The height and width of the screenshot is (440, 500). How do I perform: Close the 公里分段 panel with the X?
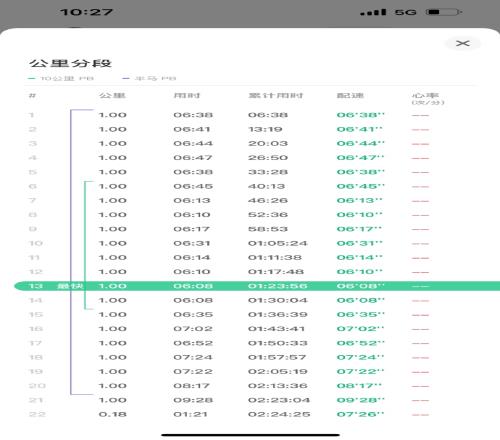coord(463,43)
